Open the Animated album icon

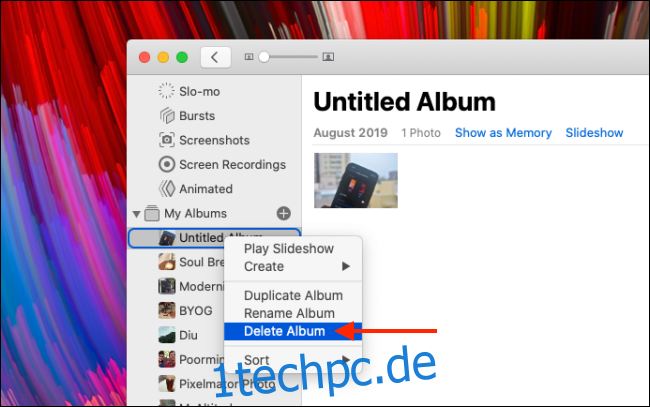tap(167, 189)
